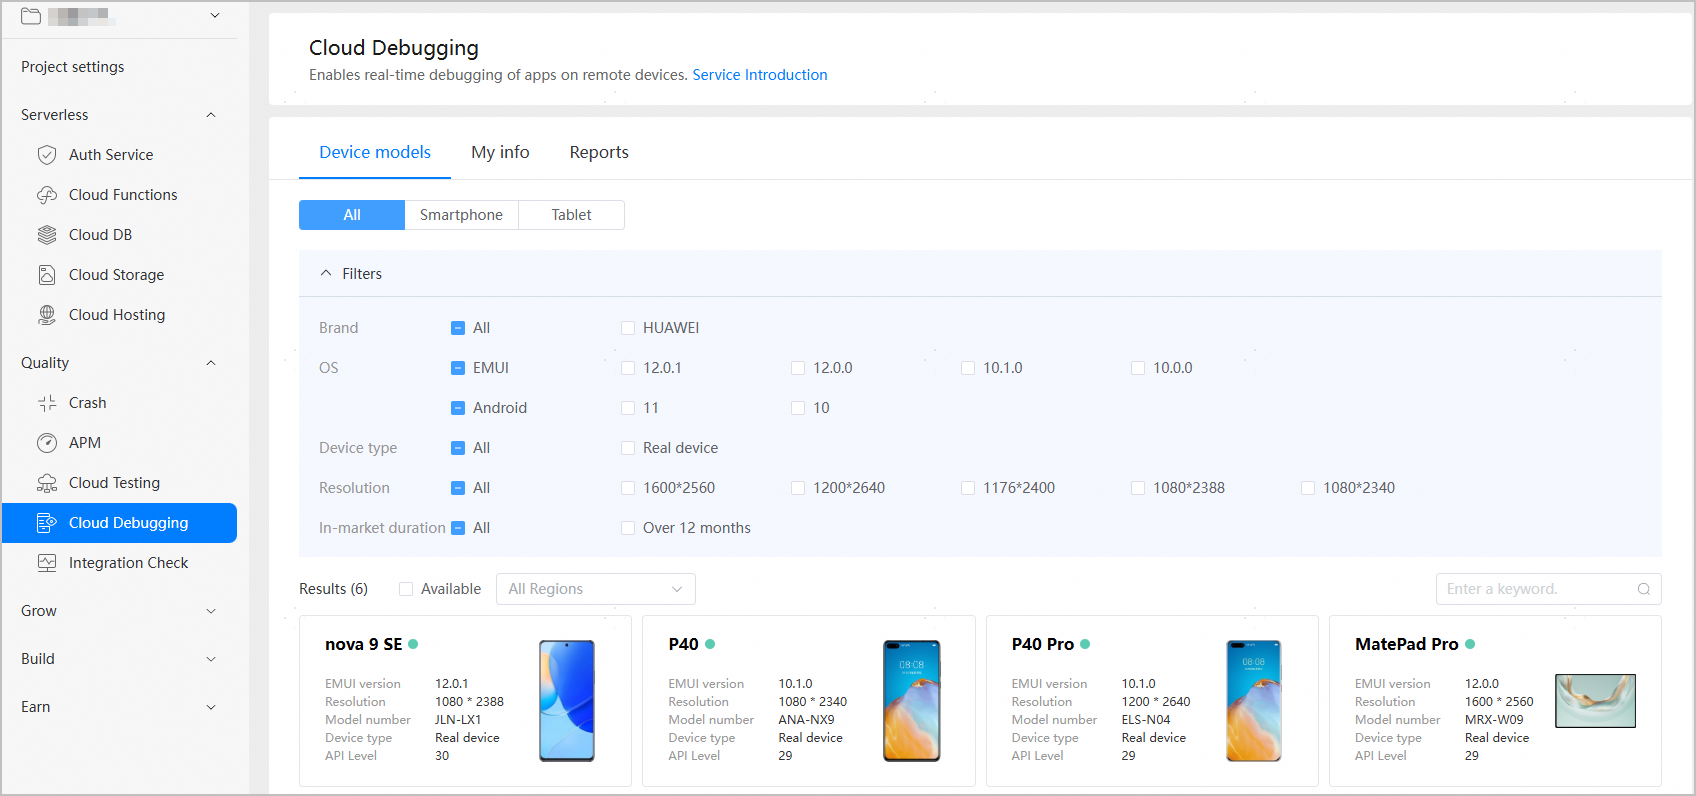Click the keyword search magnifier icon
Image resolution: width=1696 pixels, height=796 pixels.
(1644, 589)
